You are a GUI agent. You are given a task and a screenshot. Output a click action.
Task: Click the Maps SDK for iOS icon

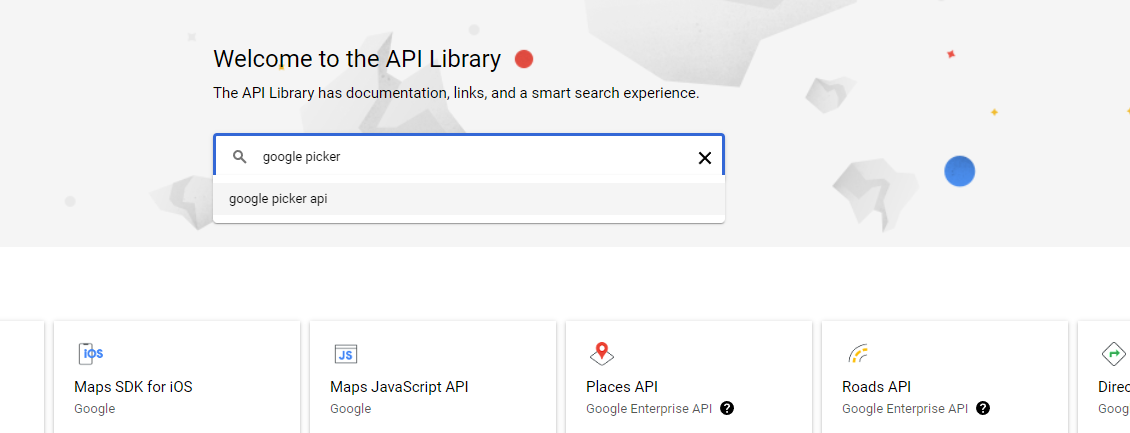90,353
